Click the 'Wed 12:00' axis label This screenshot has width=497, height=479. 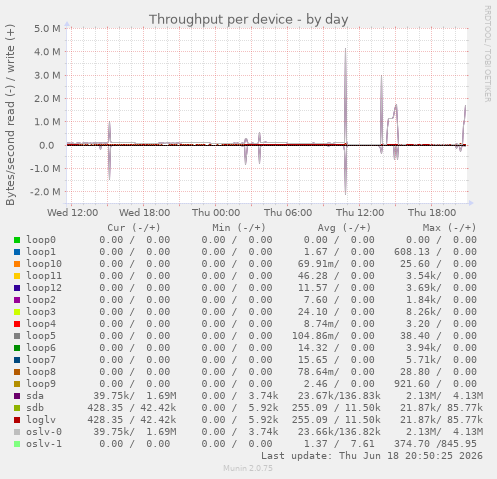point(72,213)
